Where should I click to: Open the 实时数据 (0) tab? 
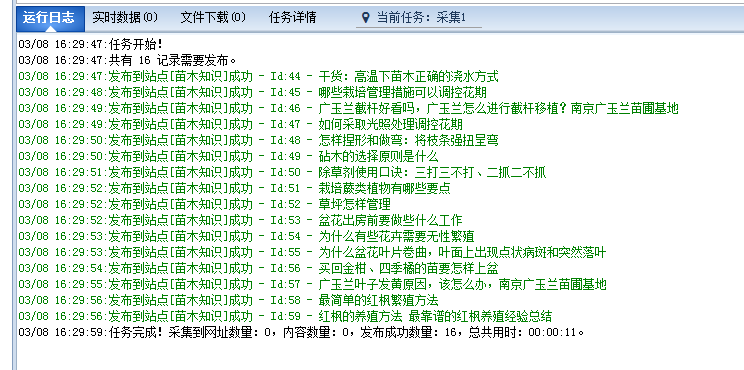coord(125,18)
